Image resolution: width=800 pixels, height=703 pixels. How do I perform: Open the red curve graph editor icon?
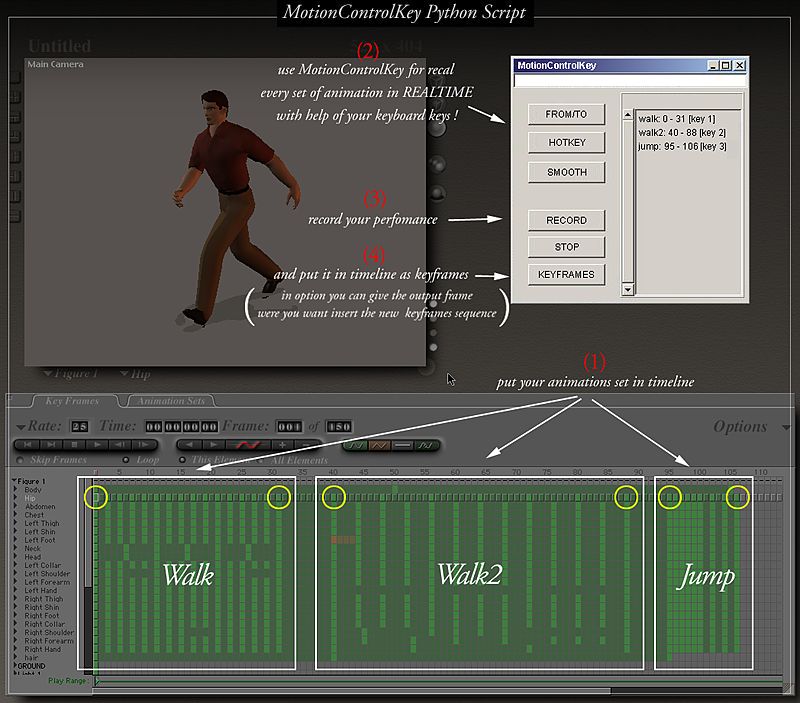pos(247,445)
